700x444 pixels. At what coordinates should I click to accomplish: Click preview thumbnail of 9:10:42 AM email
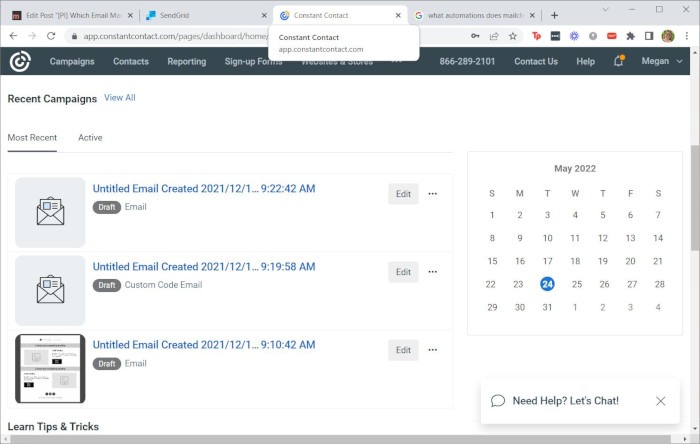coord(50,369)
